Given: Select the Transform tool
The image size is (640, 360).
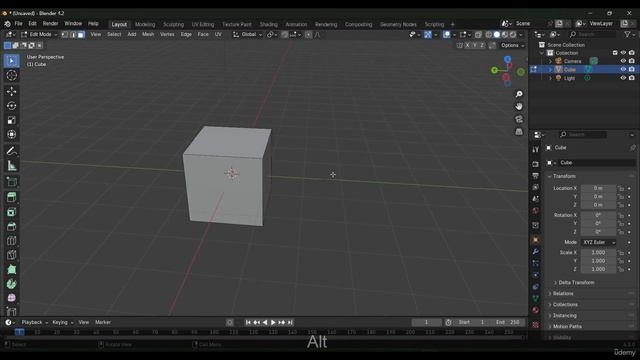Looking at the screenshot, I should [x=11, y=134].
